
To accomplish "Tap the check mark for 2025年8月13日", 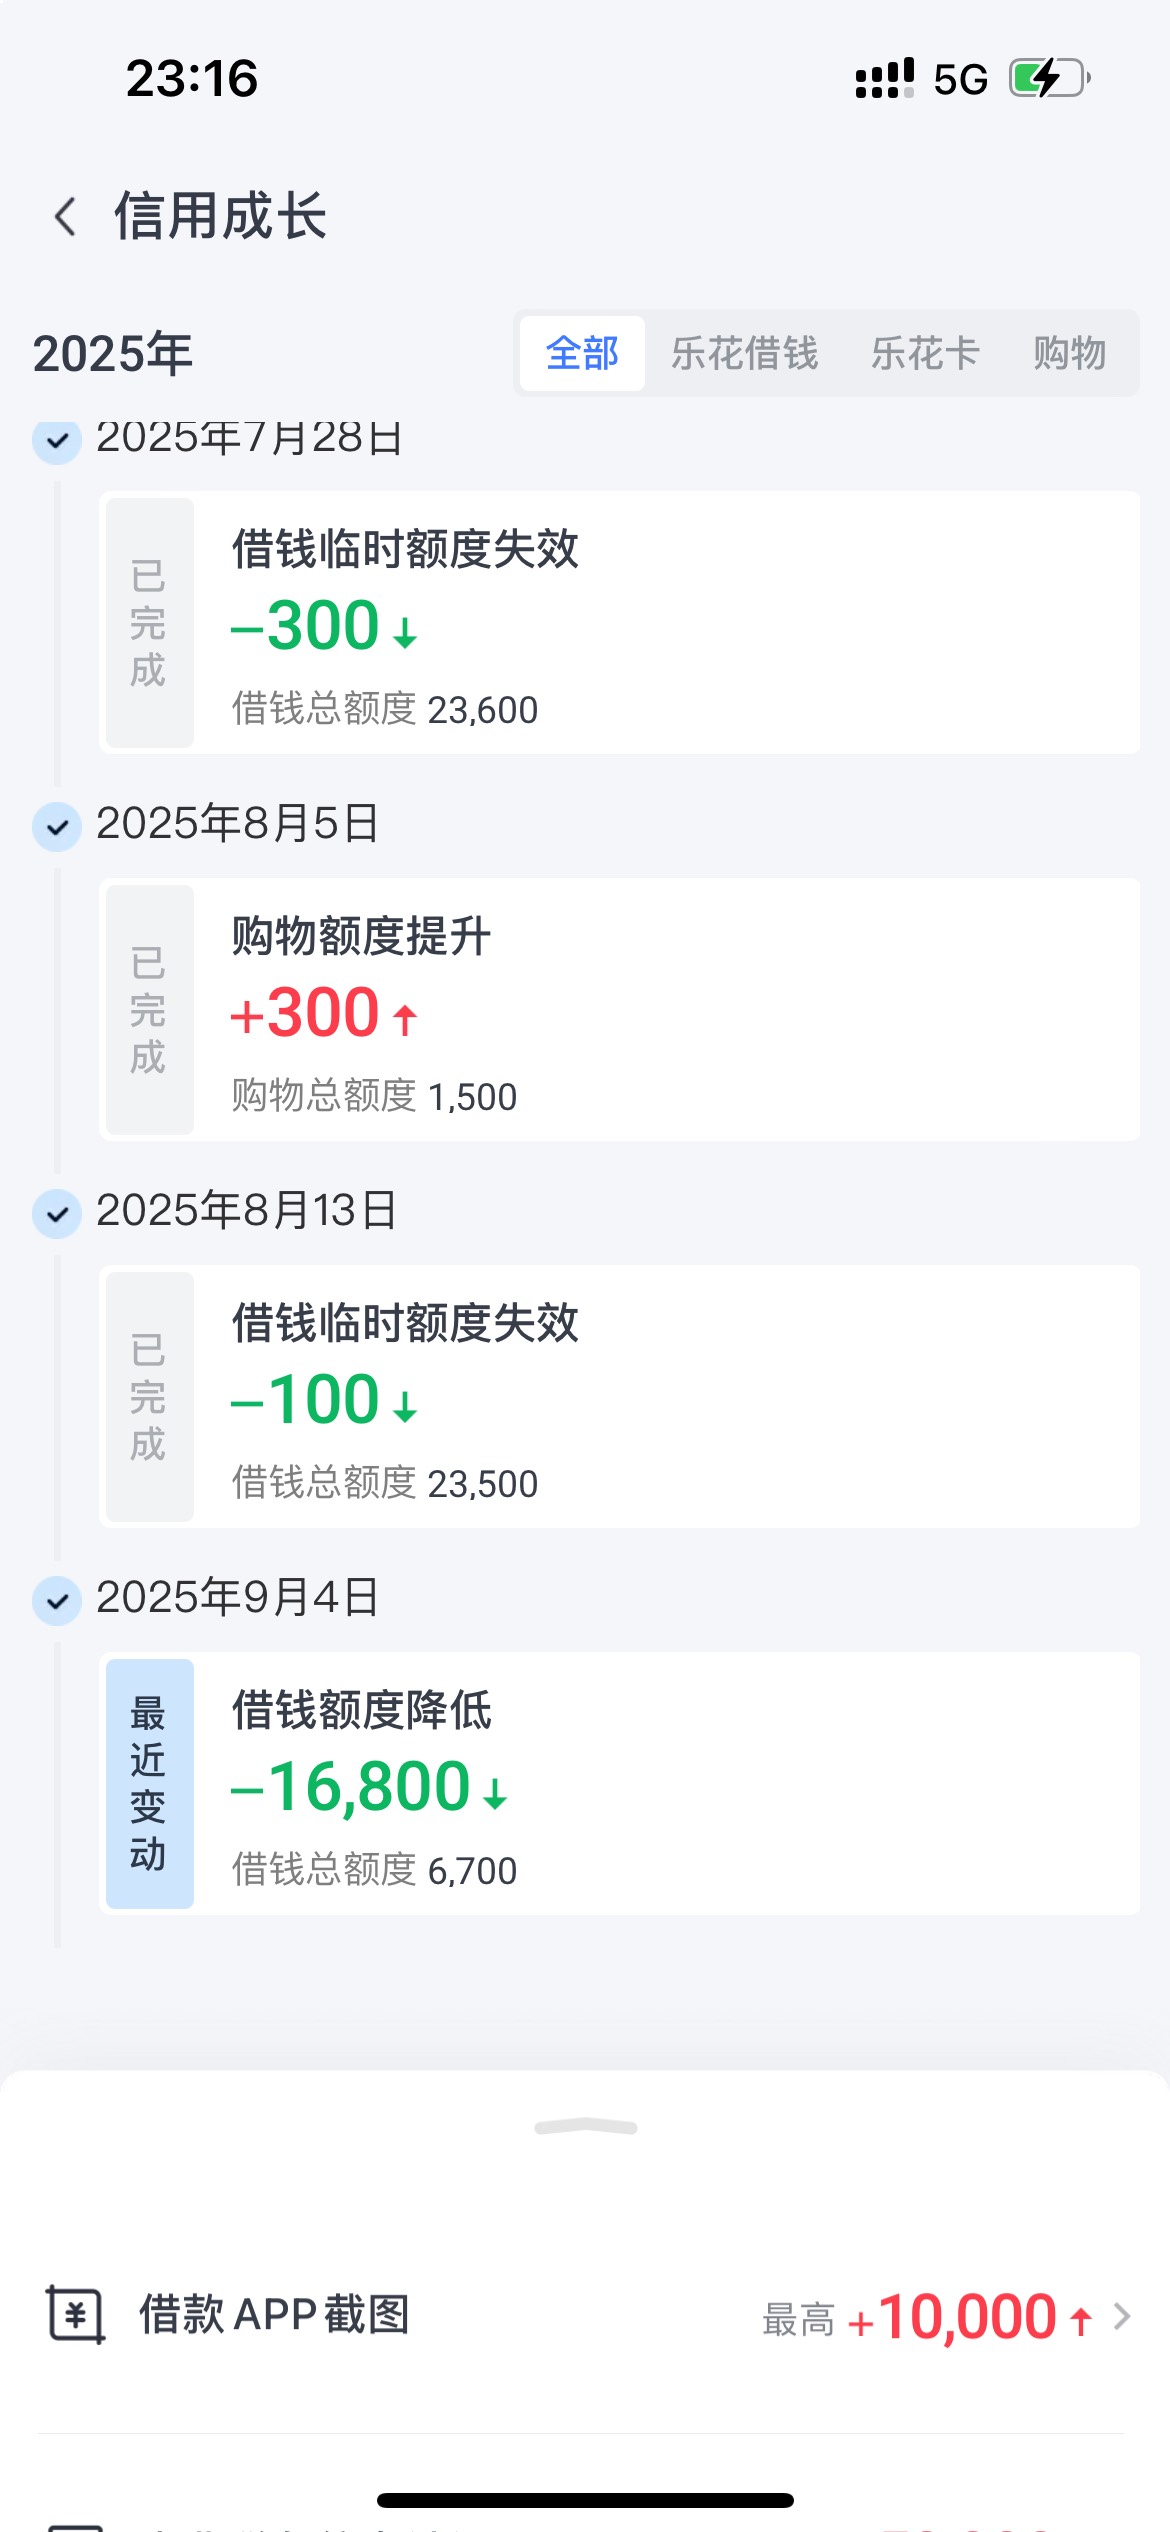I will [57, 1214].
